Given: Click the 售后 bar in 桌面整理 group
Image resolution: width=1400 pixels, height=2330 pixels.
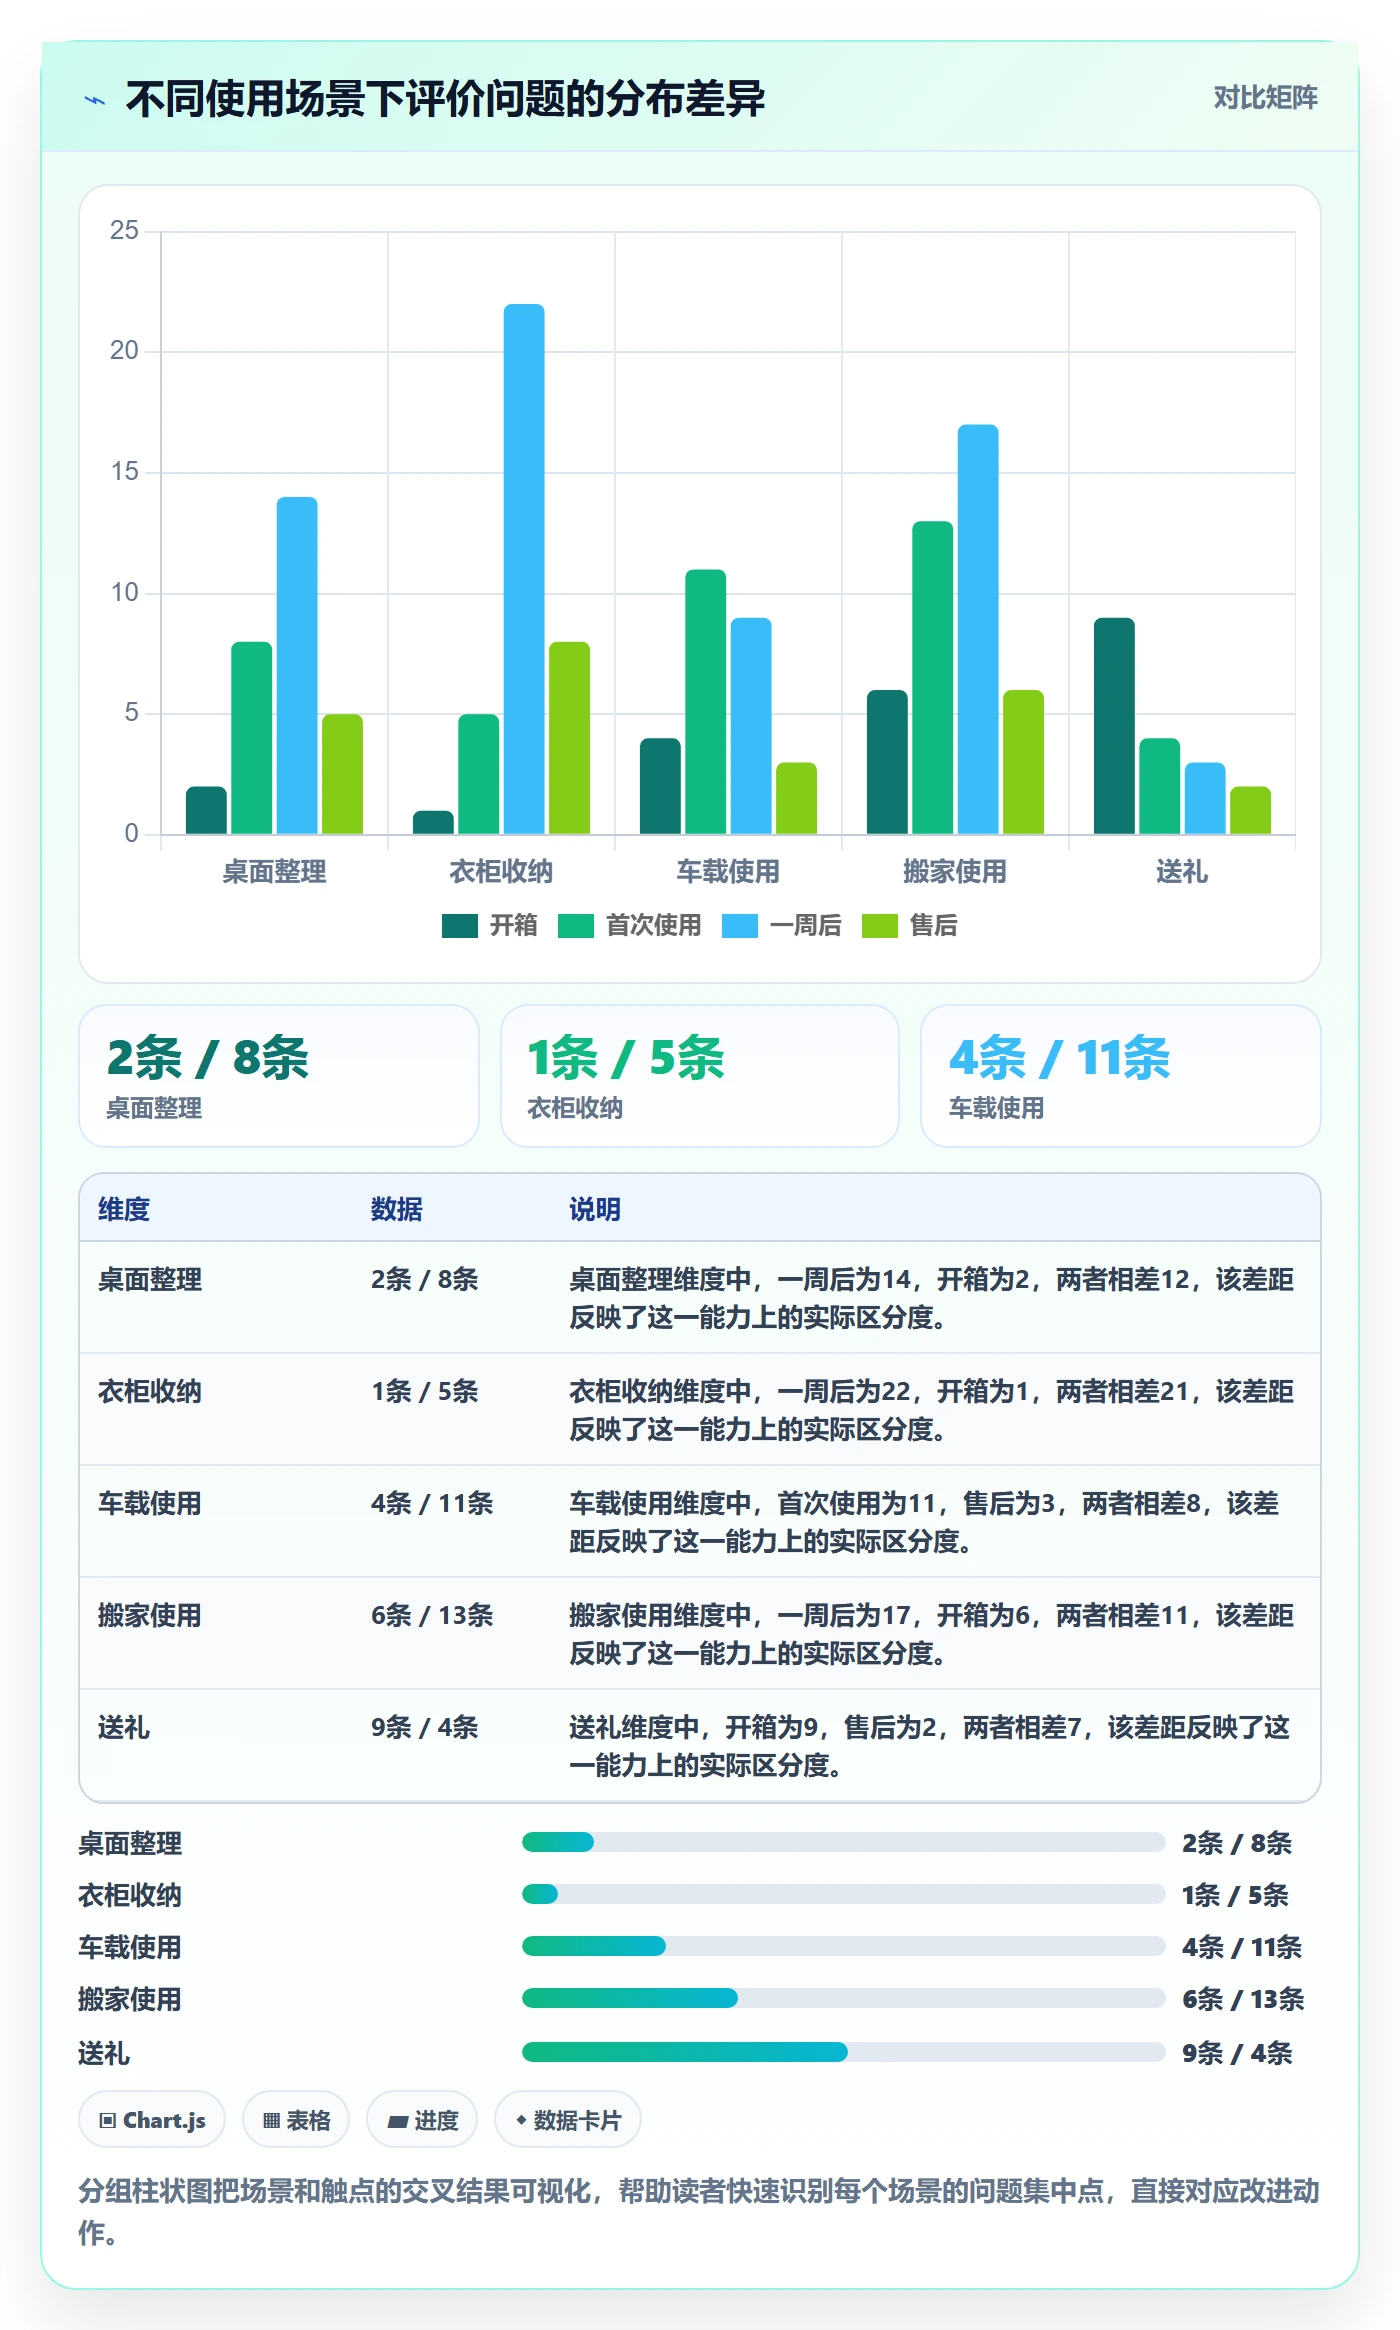Looking at the screenshot, I should (x=342, y=774).
